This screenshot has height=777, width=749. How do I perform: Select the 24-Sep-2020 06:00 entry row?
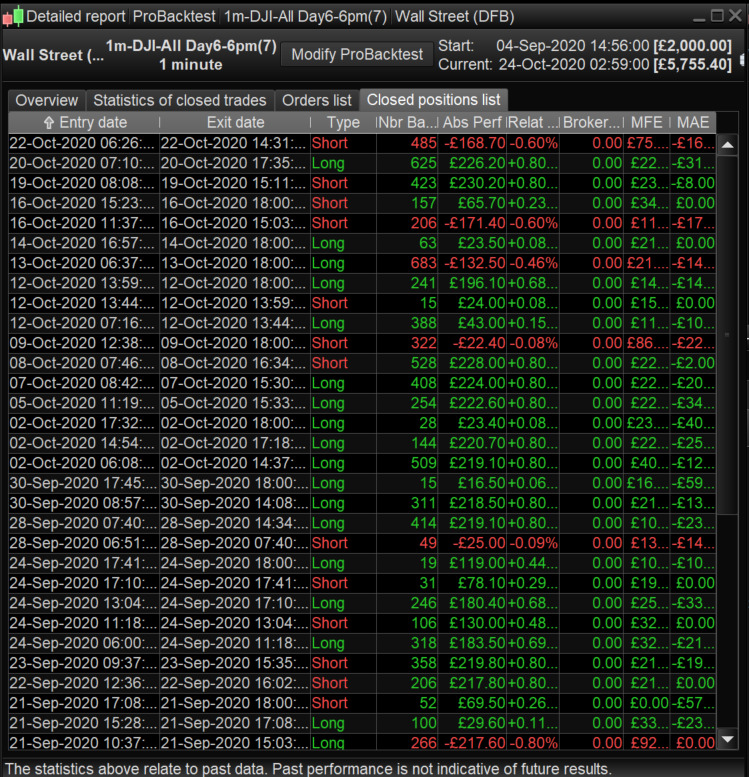click(x=362, y=643)
